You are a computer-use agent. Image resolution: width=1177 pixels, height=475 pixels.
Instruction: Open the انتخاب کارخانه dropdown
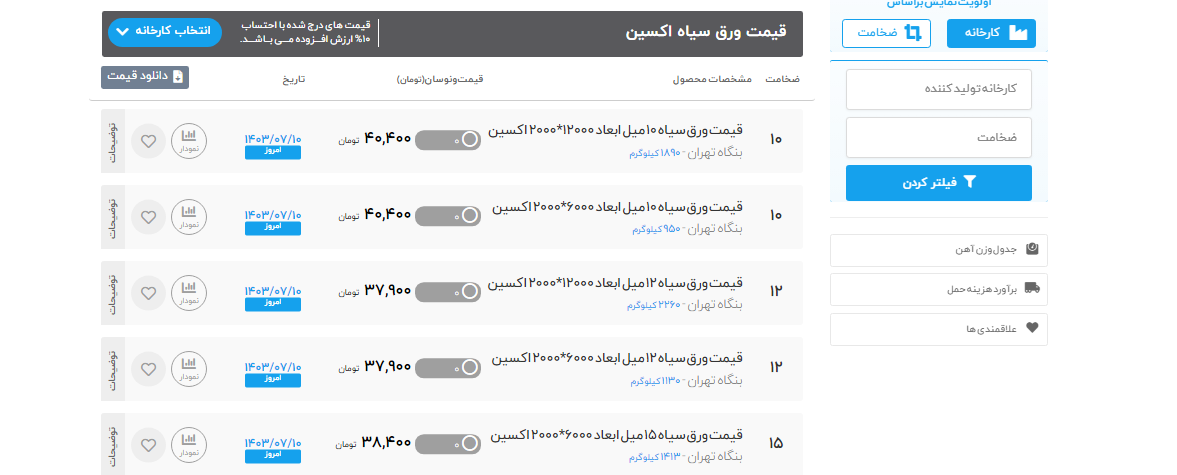pyautogui.click(x=165, y=31)
